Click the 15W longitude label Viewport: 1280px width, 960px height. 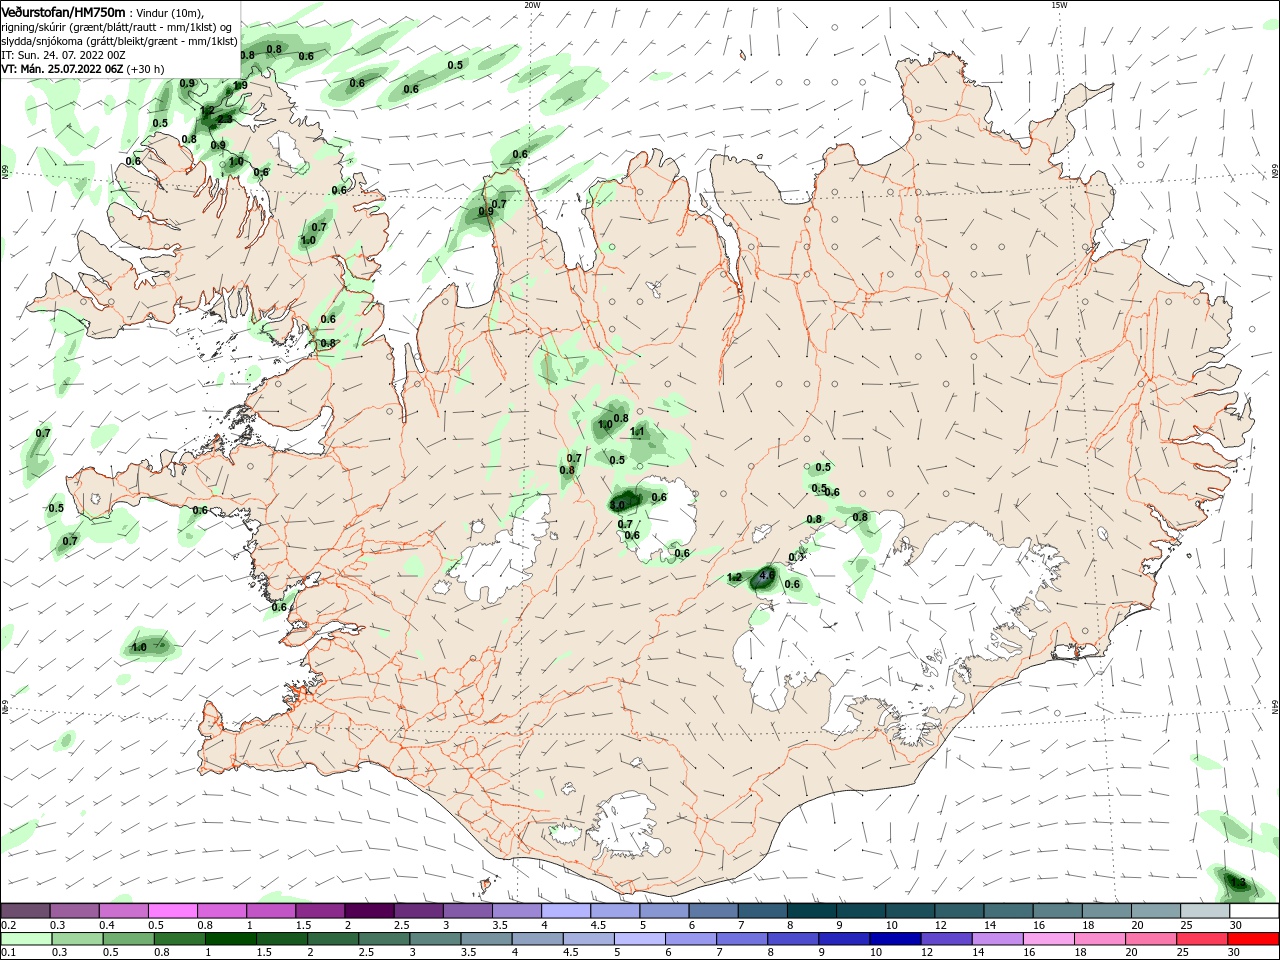click(x=1059, y=5)
